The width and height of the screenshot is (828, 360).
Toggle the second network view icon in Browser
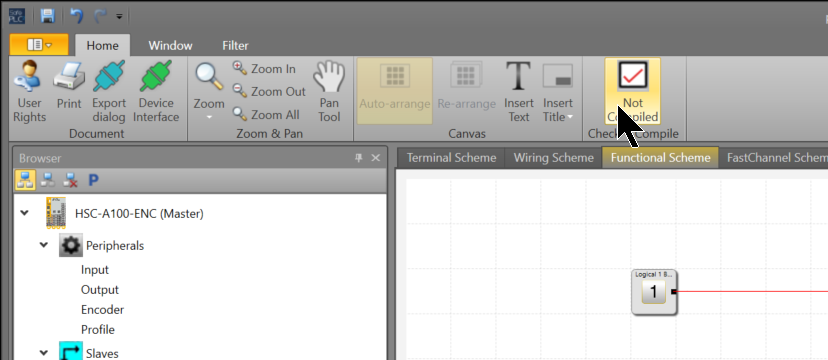point(48,180)
